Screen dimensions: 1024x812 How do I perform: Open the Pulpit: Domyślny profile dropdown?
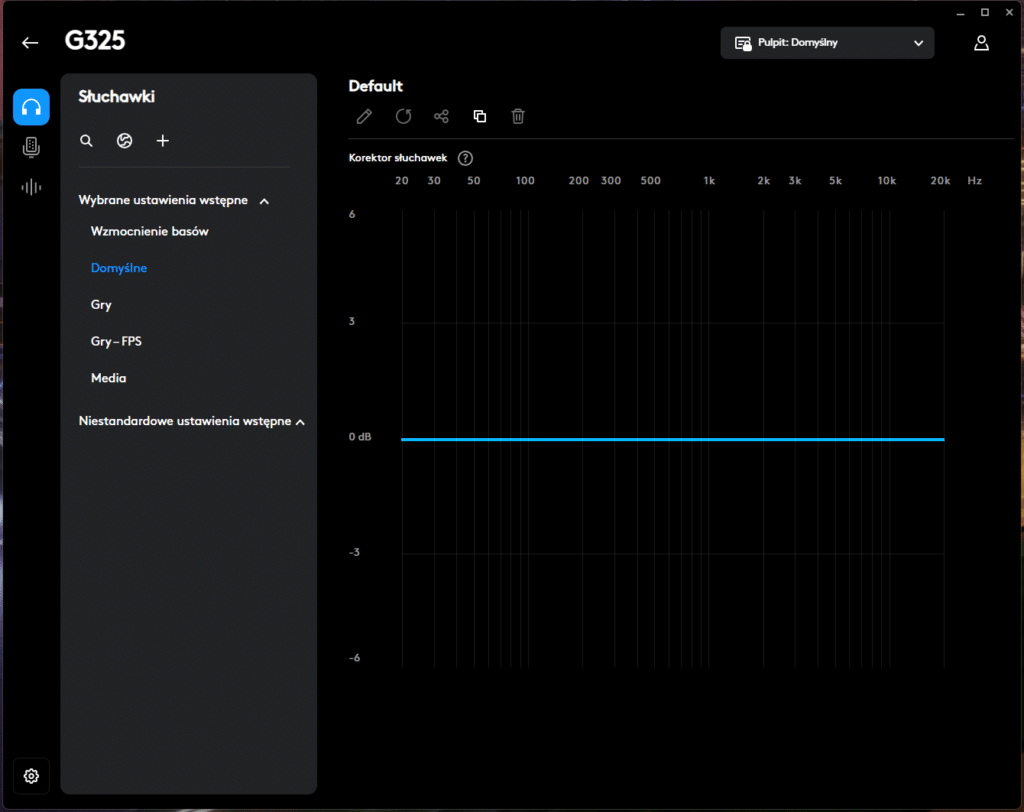point(827,43)
